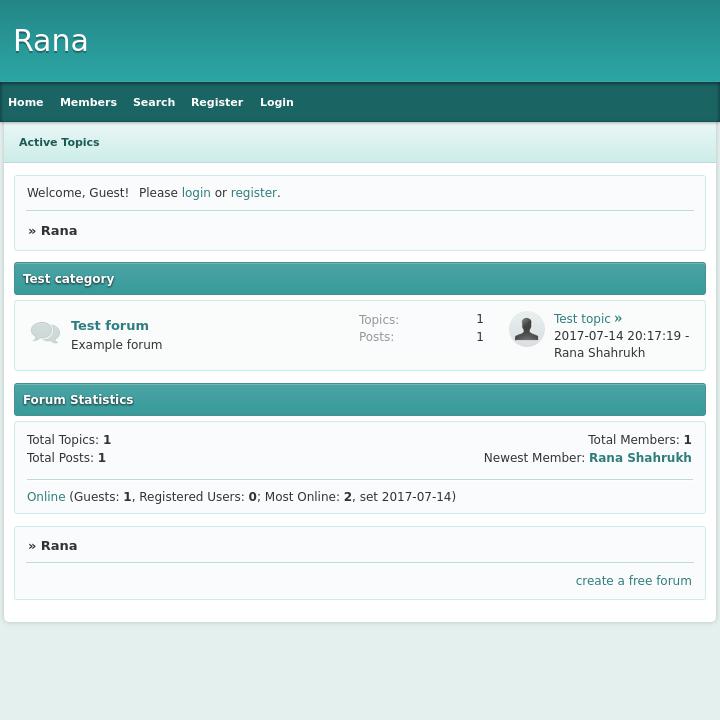Open the Test topic latest post link
720x720 pixels.
[x=582, y=319]
